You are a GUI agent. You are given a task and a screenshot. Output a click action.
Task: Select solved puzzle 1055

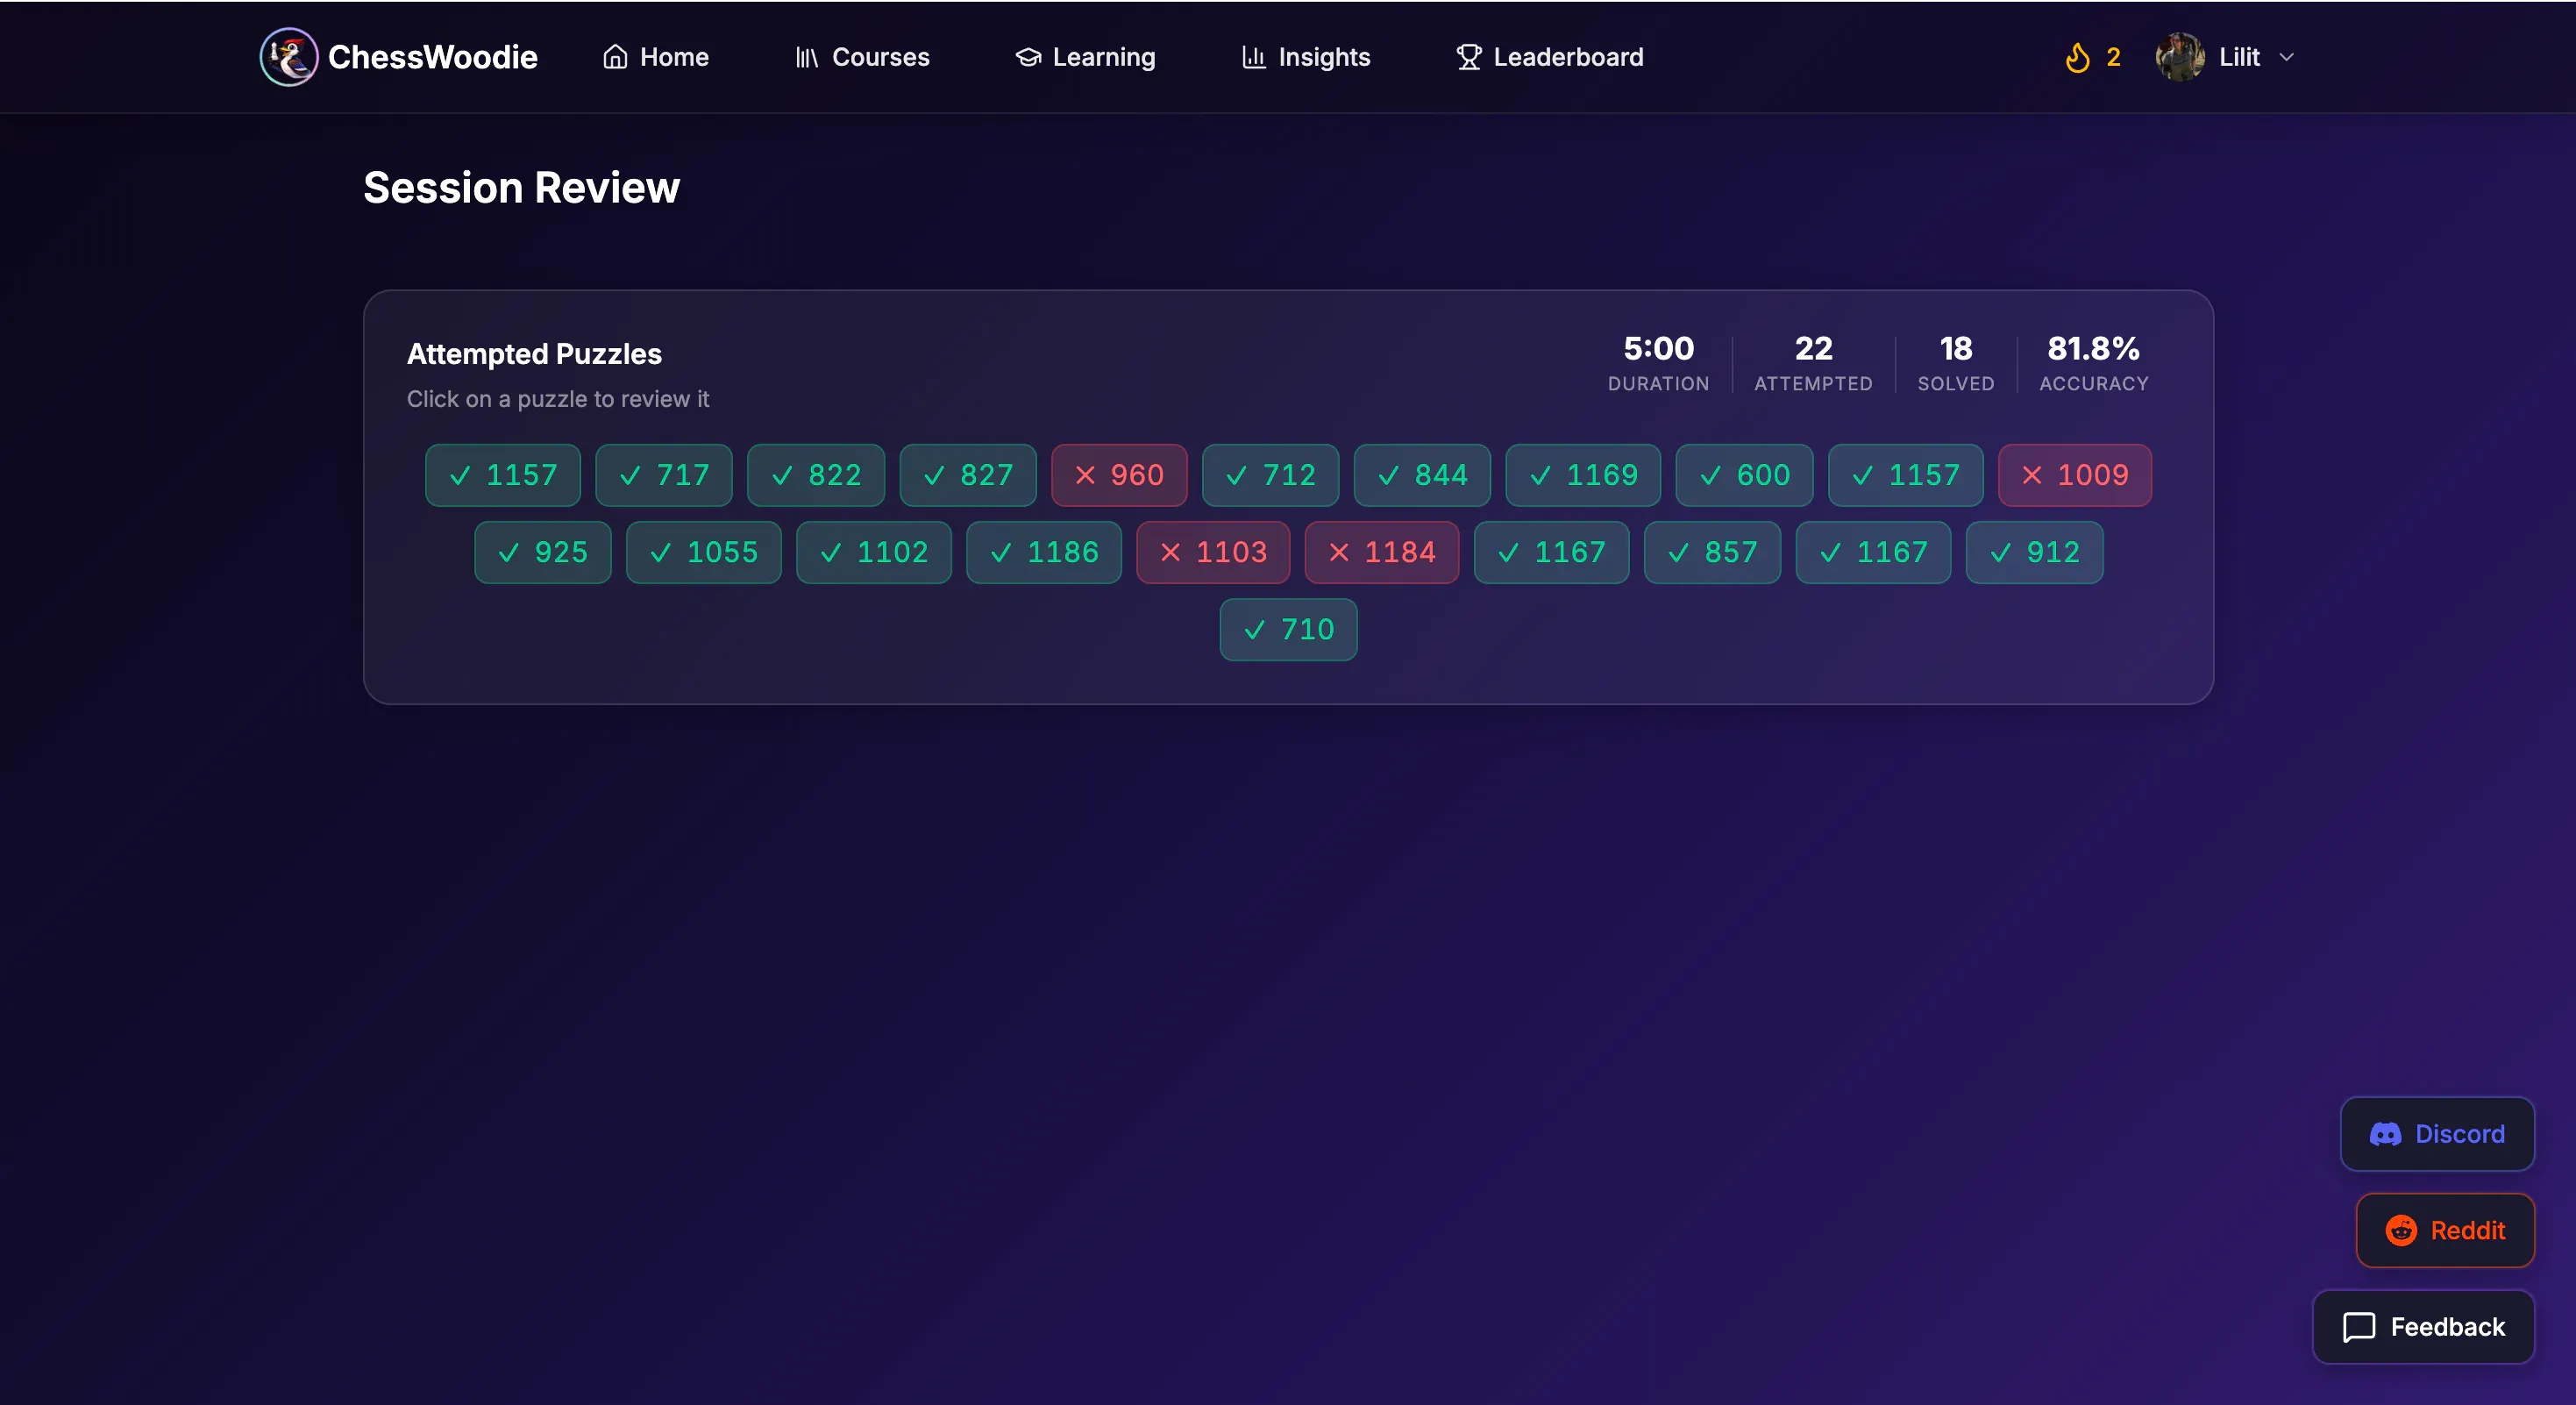click(704, 552)
